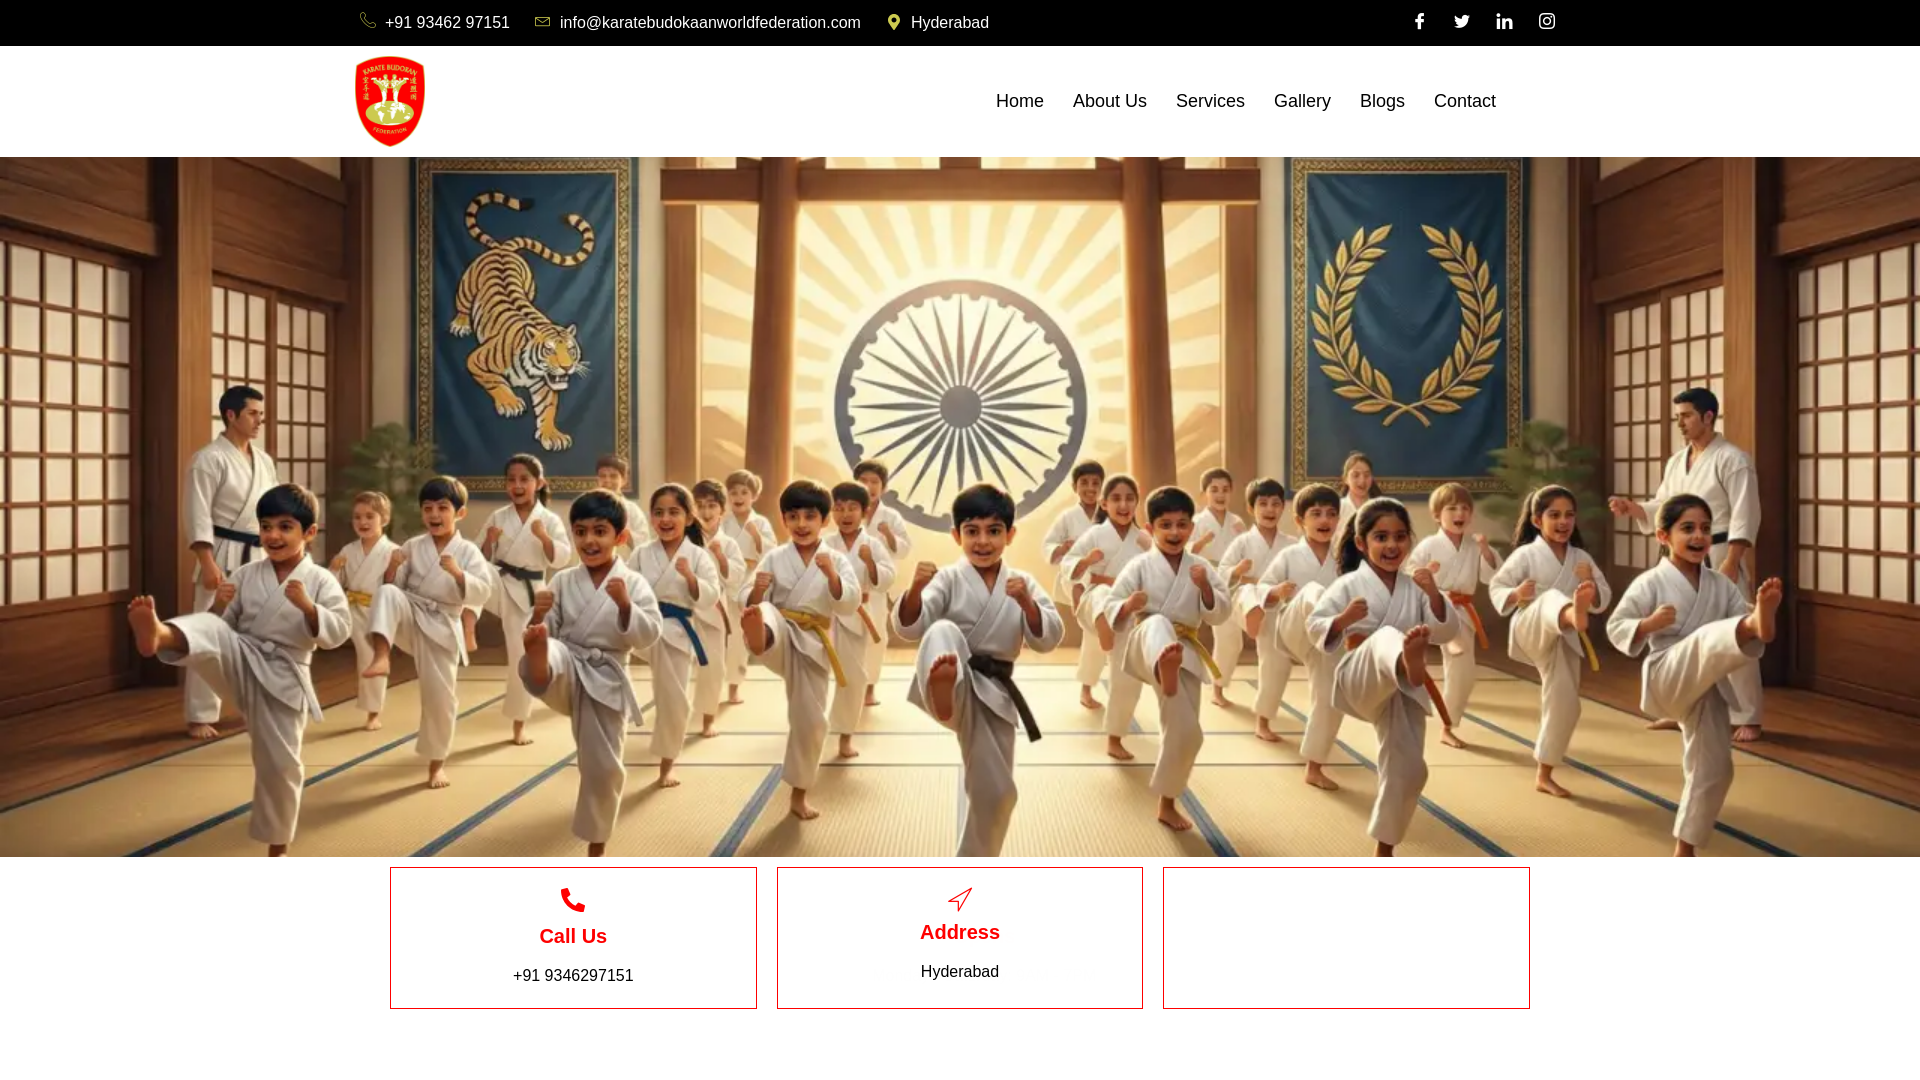Click the location pin icon beside Hyderabad
Image resolution: width=1920 pixels, height=1080 pixels.
tap(894, 22)
